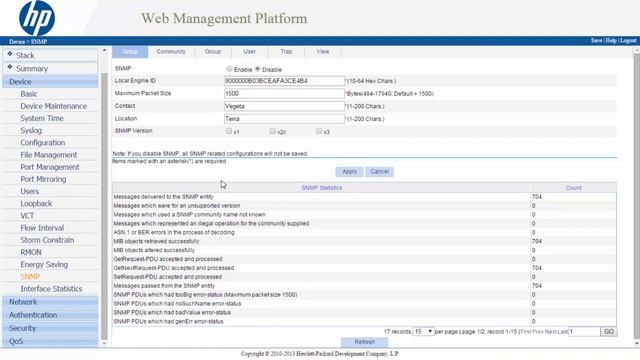
Task: Switch to the Setup tab
Action: [x=130, y=52]
